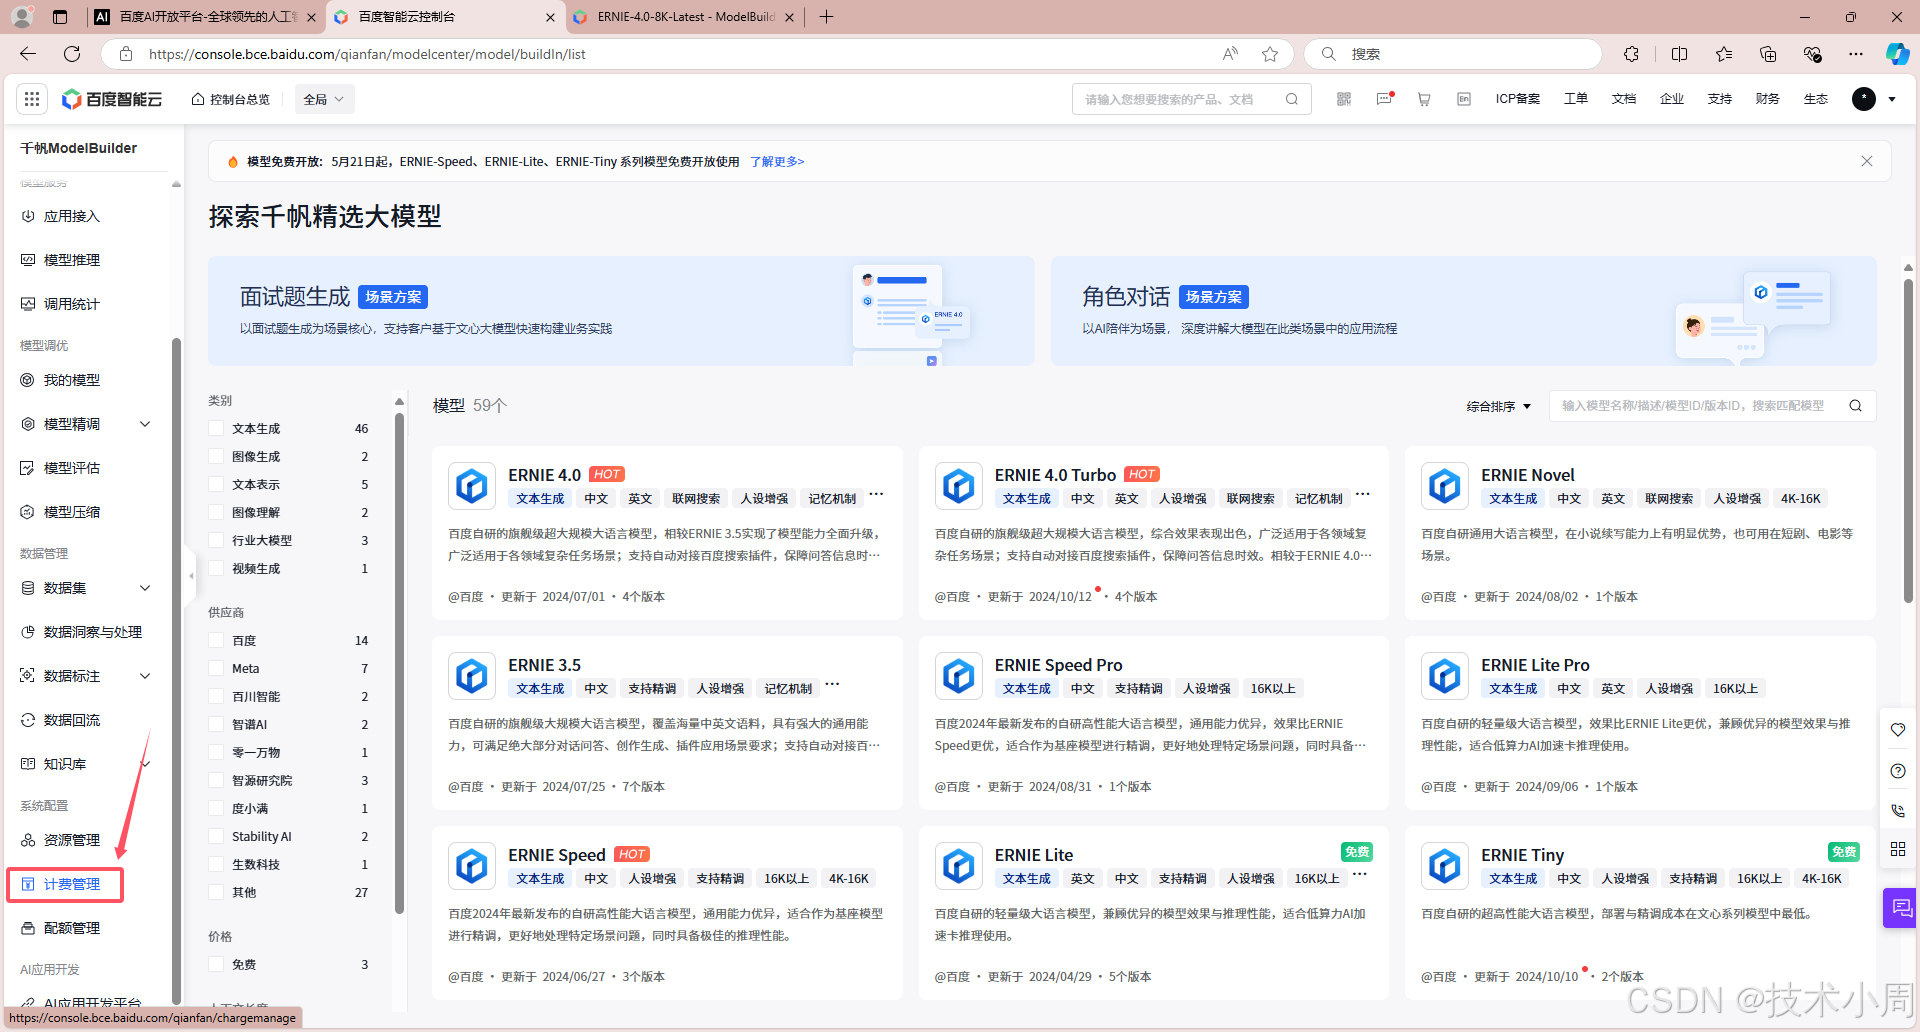The image size is (1920, 1032).
Task: Click the main page vertical scrollbar
Action: tap(1908, 440)
